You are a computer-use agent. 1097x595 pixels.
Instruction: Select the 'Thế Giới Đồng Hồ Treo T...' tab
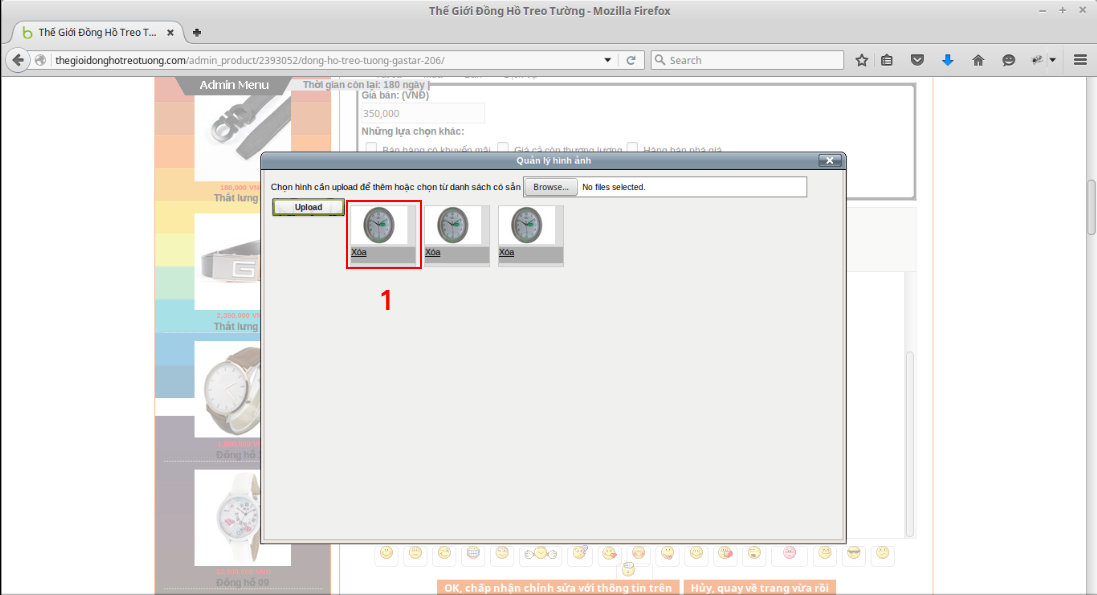click(96, 32)
